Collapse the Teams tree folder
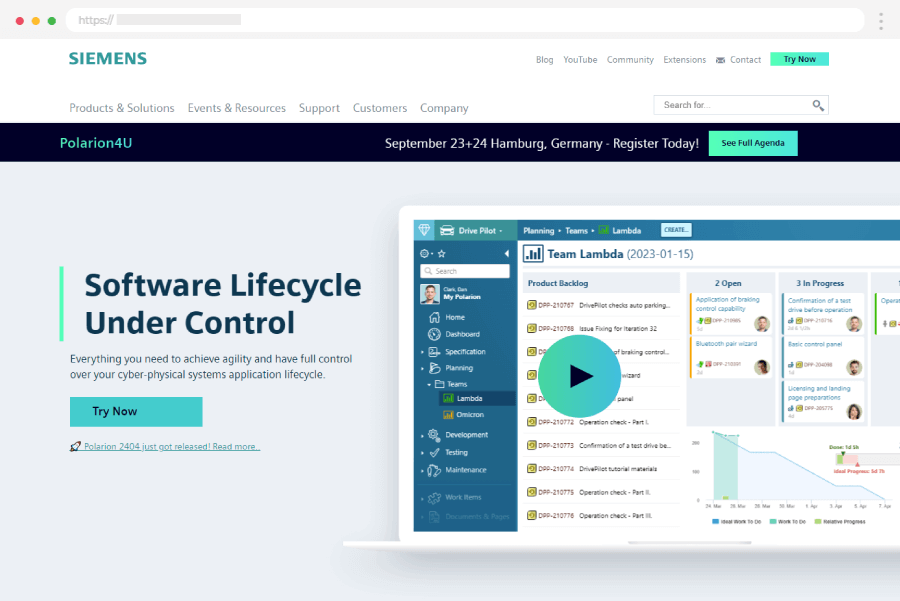This screenshot has height=601, width=900. pos(428,384)
